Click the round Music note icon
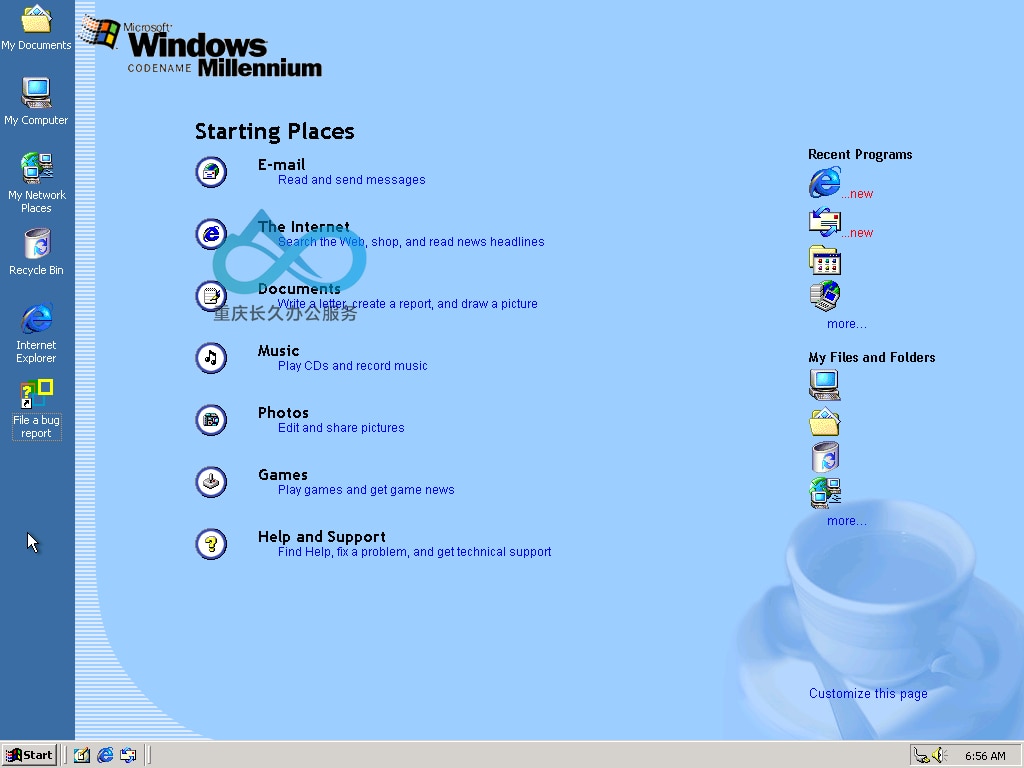 [x=211, y=358]
